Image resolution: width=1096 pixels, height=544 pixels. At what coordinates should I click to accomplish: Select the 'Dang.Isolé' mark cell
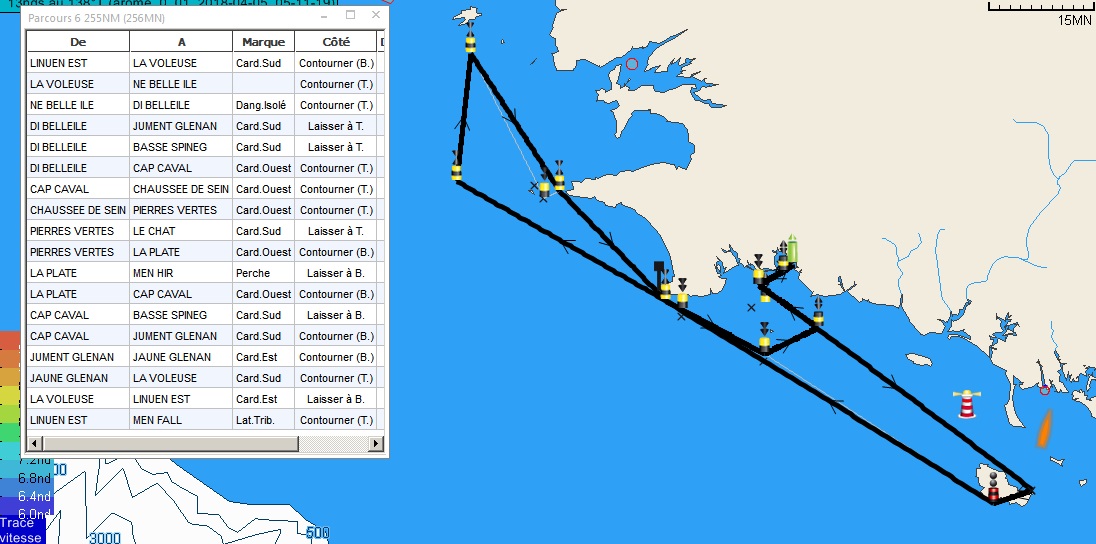tap(263, 105)
